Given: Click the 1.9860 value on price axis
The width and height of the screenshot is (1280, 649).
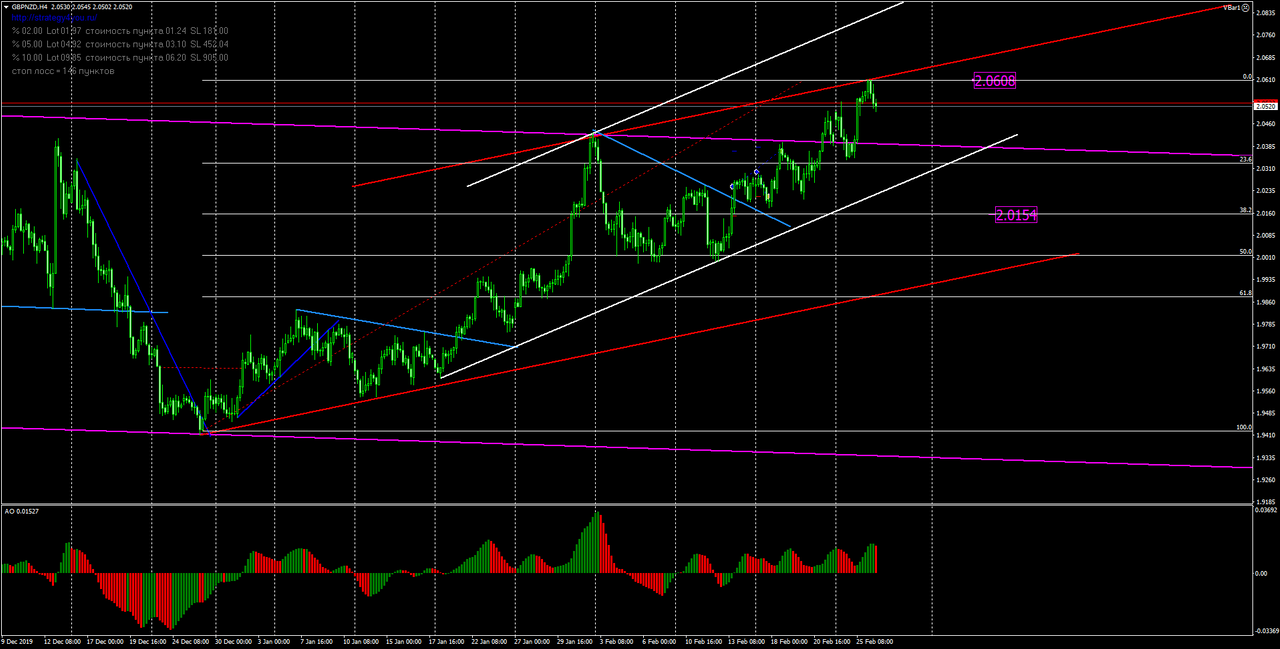Looking at the screenshot, I should point(1265,302).
